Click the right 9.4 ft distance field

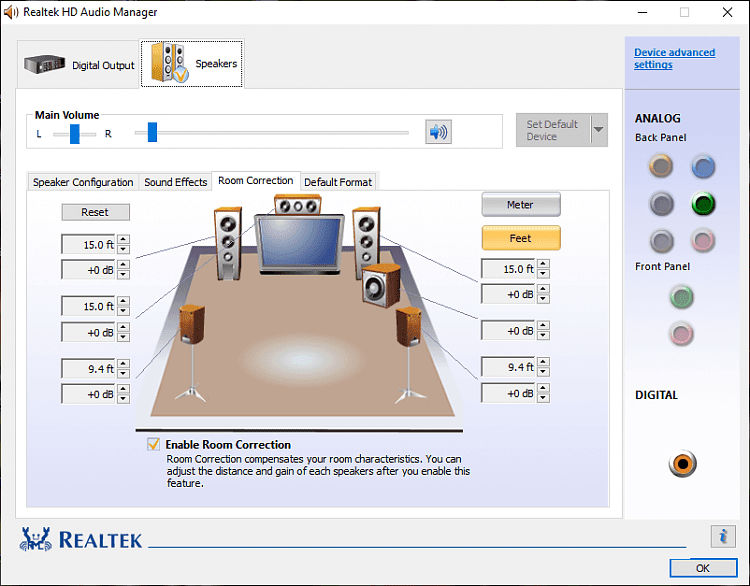pyautogui.click(x=508, y=367)
